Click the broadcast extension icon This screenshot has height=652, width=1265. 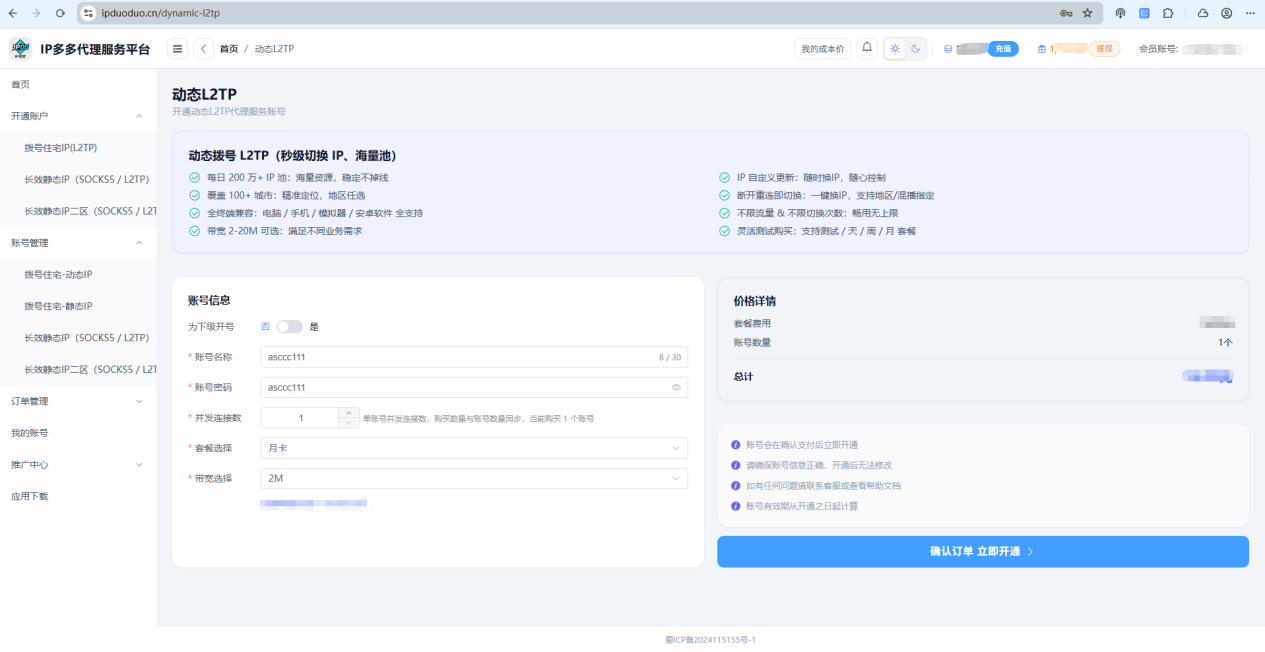(1120, 13)
